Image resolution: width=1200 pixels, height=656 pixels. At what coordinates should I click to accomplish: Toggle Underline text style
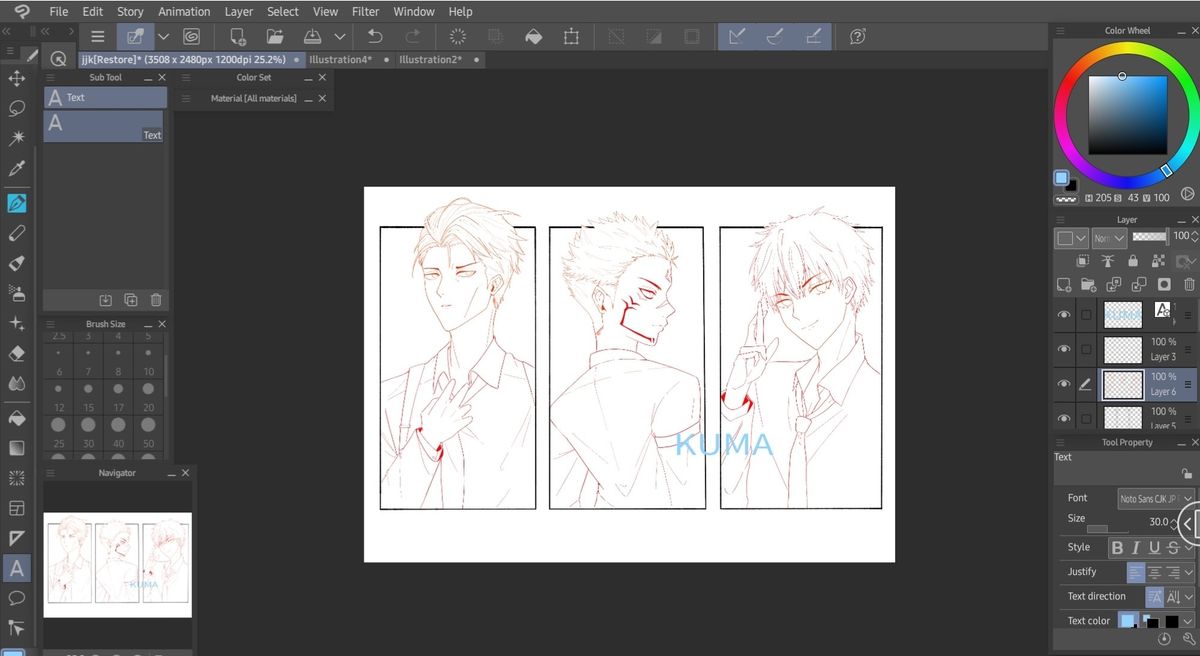(1154, 547)
